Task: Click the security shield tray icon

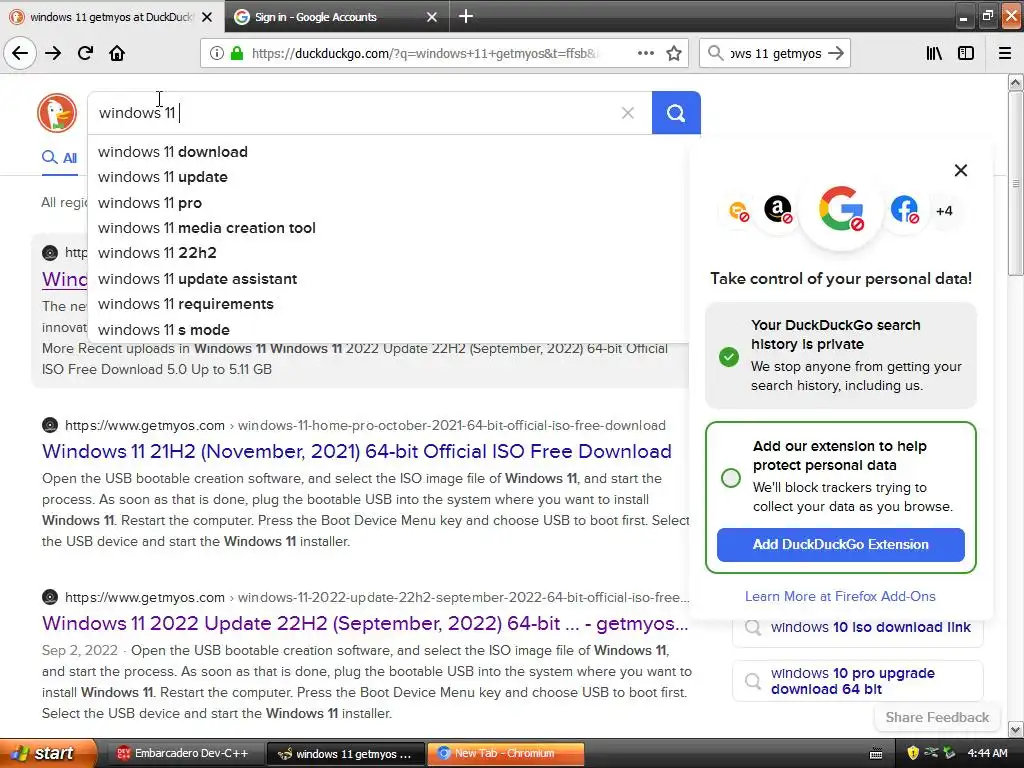Action: pyautogui.click(x=912, y=754)
